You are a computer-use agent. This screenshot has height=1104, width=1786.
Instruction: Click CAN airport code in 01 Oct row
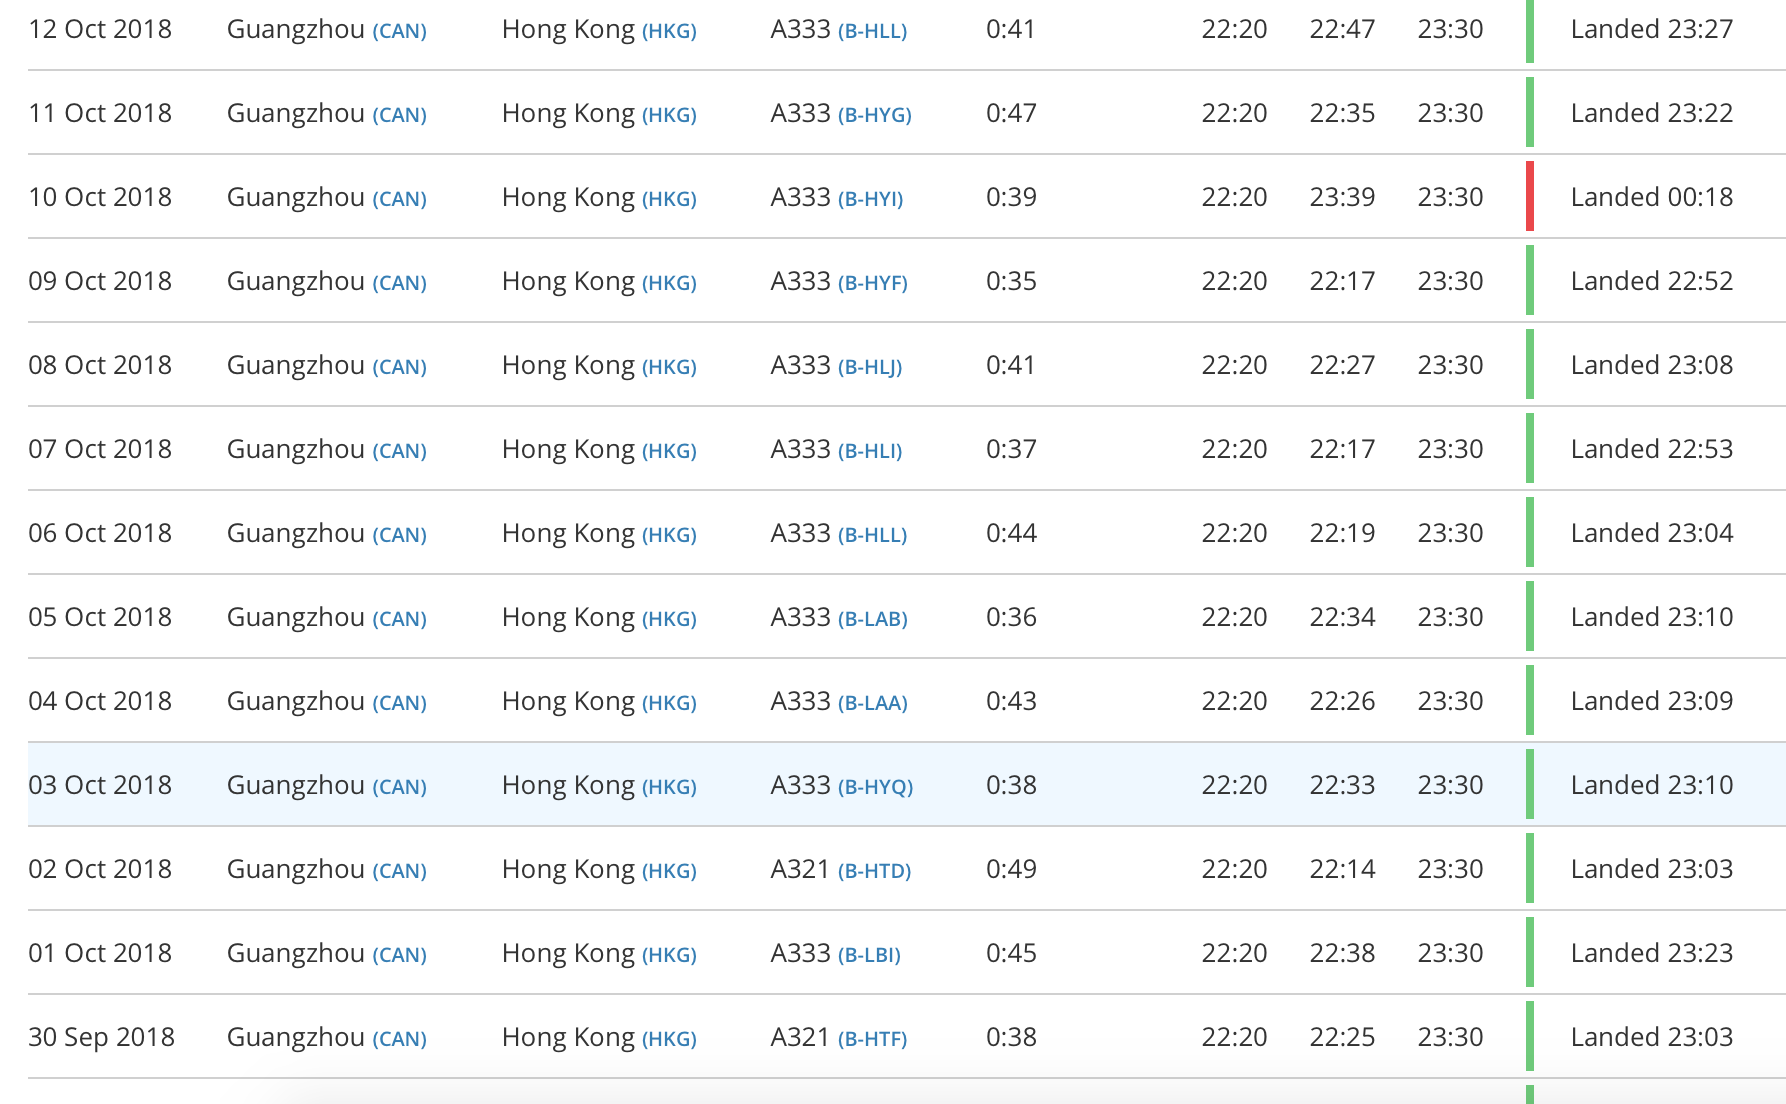point(399,955)
